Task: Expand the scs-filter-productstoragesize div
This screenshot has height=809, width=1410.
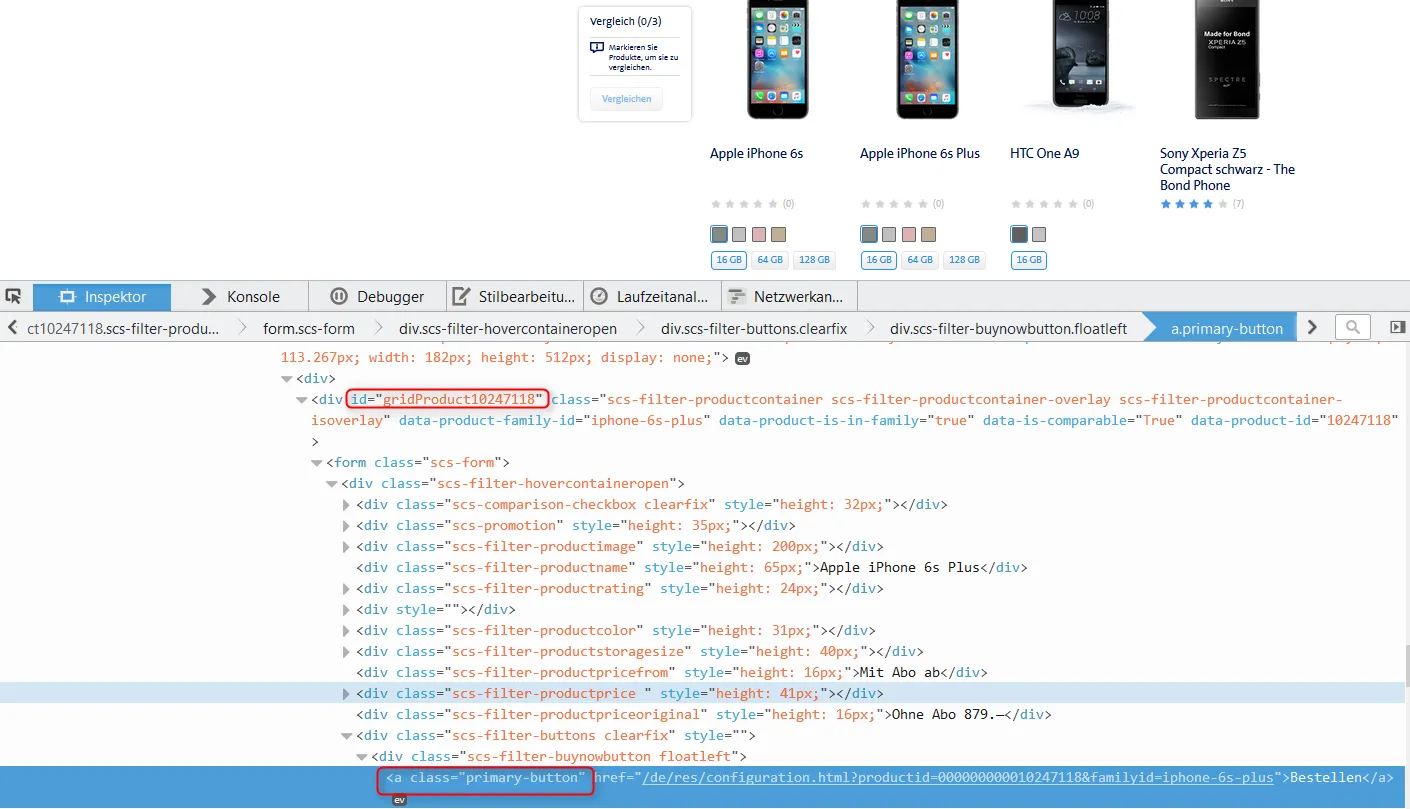Action: point(347,652)
